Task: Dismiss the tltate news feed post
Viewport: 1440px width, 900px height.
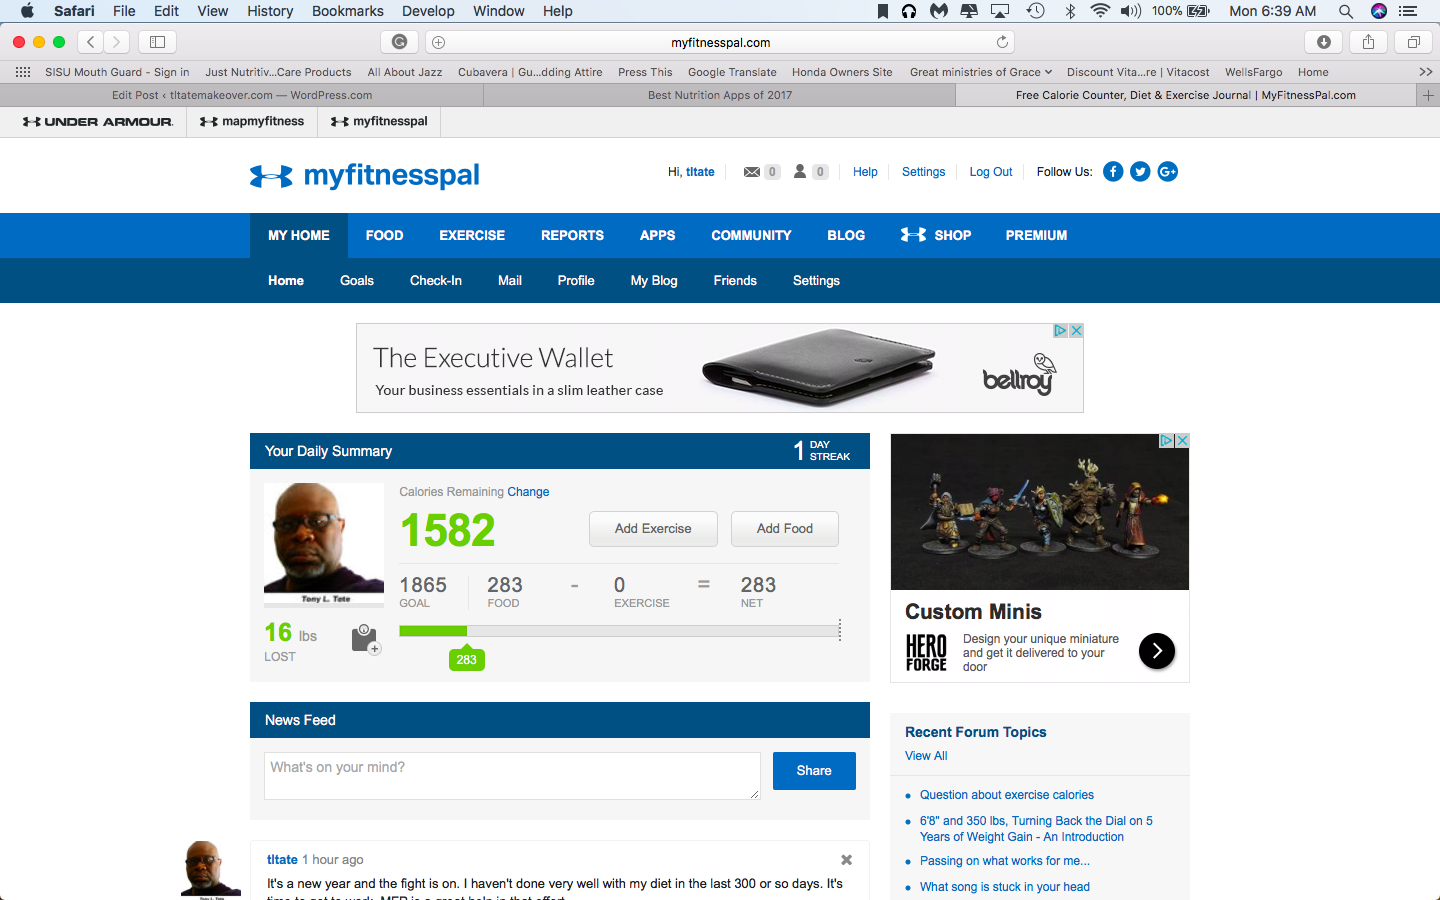Action: 846,860
